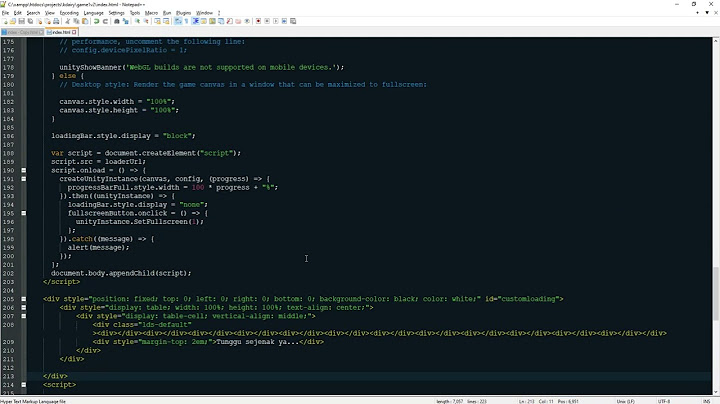Click the Redo arrow icon

point(105,21)
